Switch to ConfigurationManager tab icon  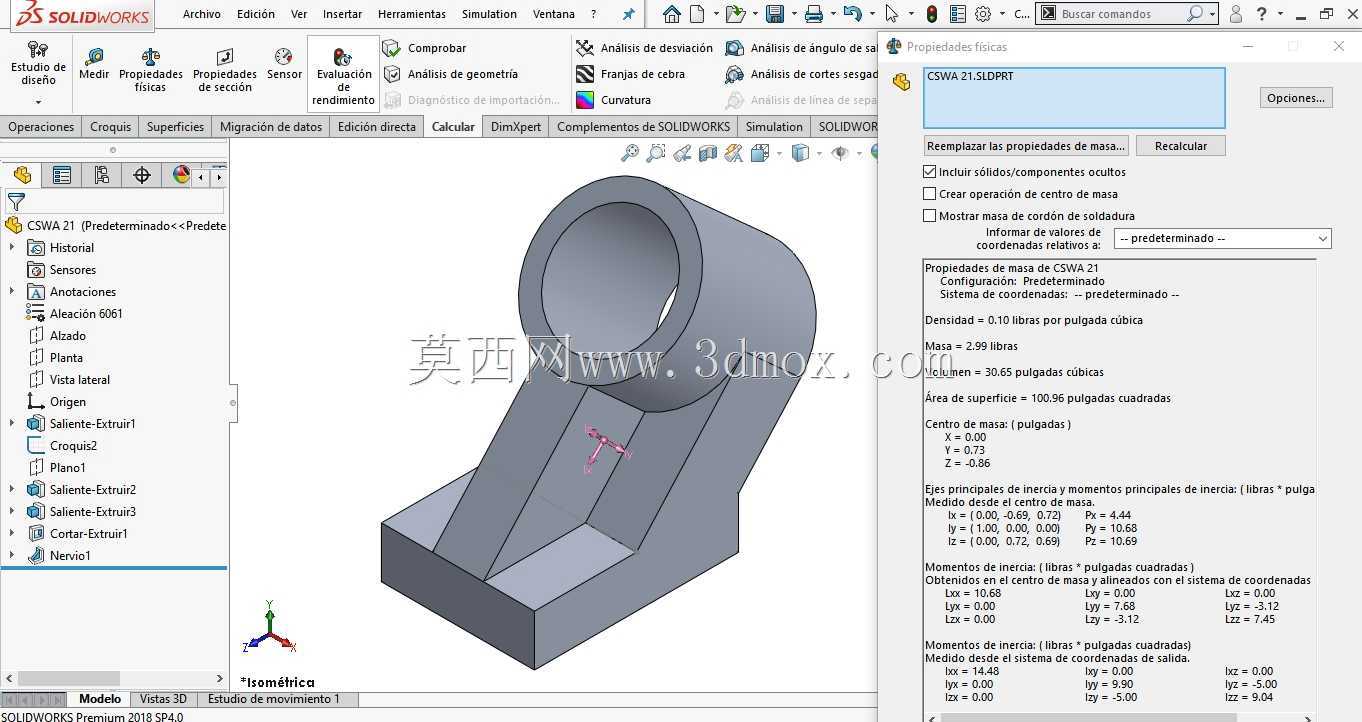102,175
